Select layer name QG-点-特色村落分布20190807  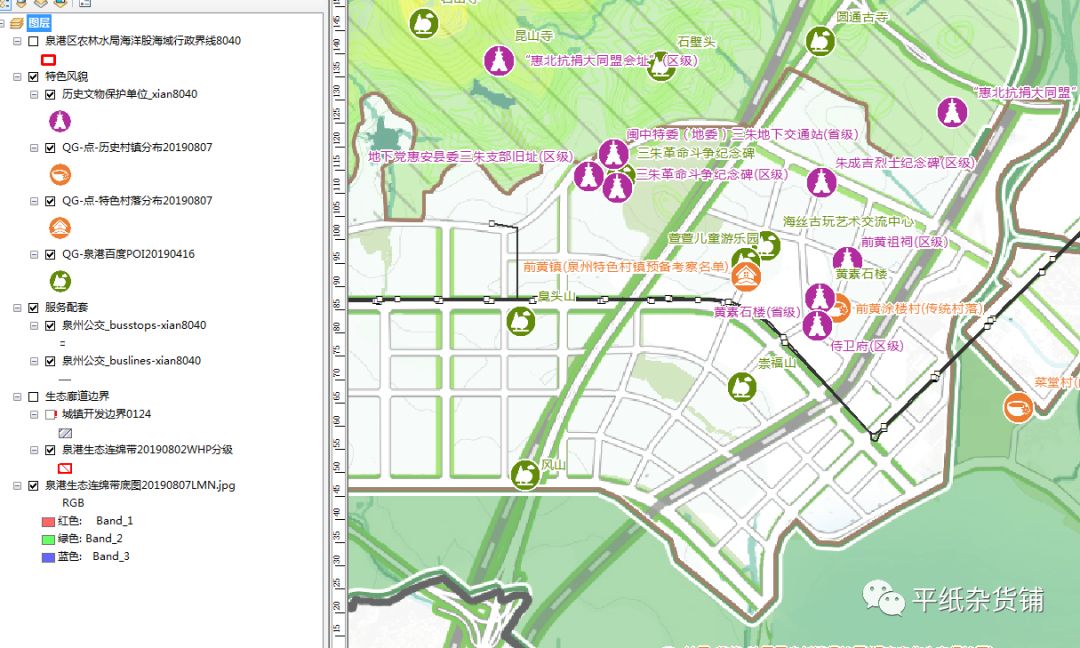(x=137, y=200)
